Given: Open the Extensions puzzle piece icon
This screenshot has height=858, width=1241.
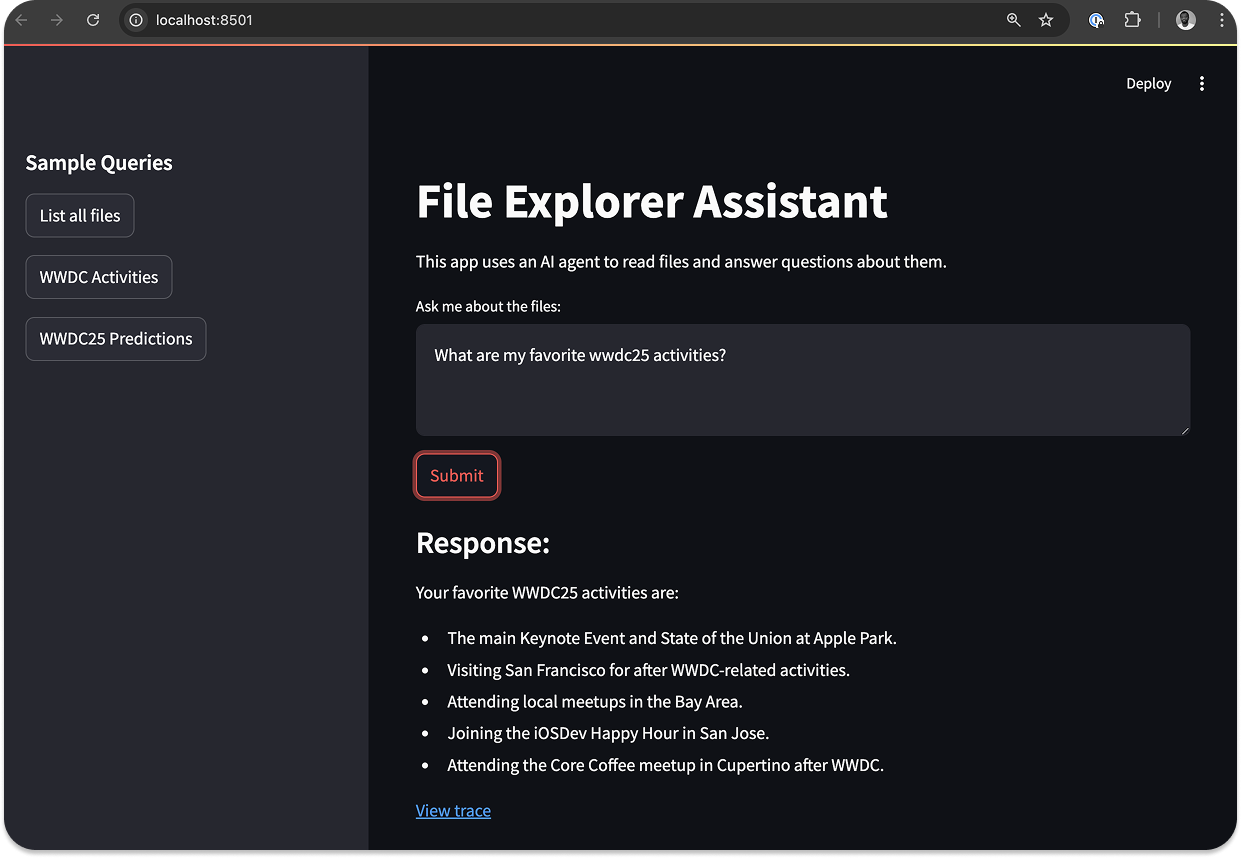Looking at the screenshot, I should click(x=1132, y=20).
